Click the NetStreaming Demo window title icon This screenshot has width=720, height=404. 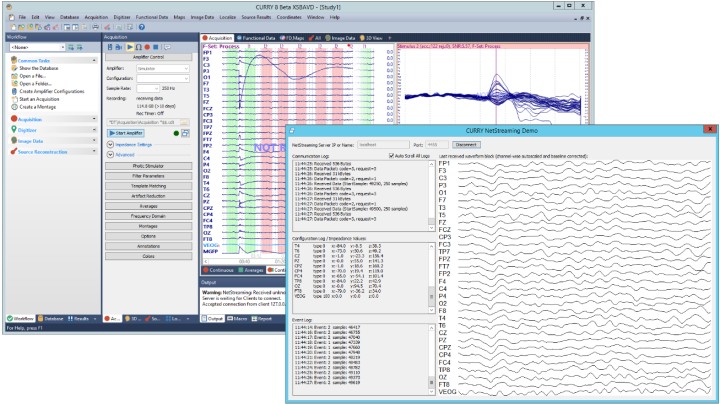tap(292, 130)
